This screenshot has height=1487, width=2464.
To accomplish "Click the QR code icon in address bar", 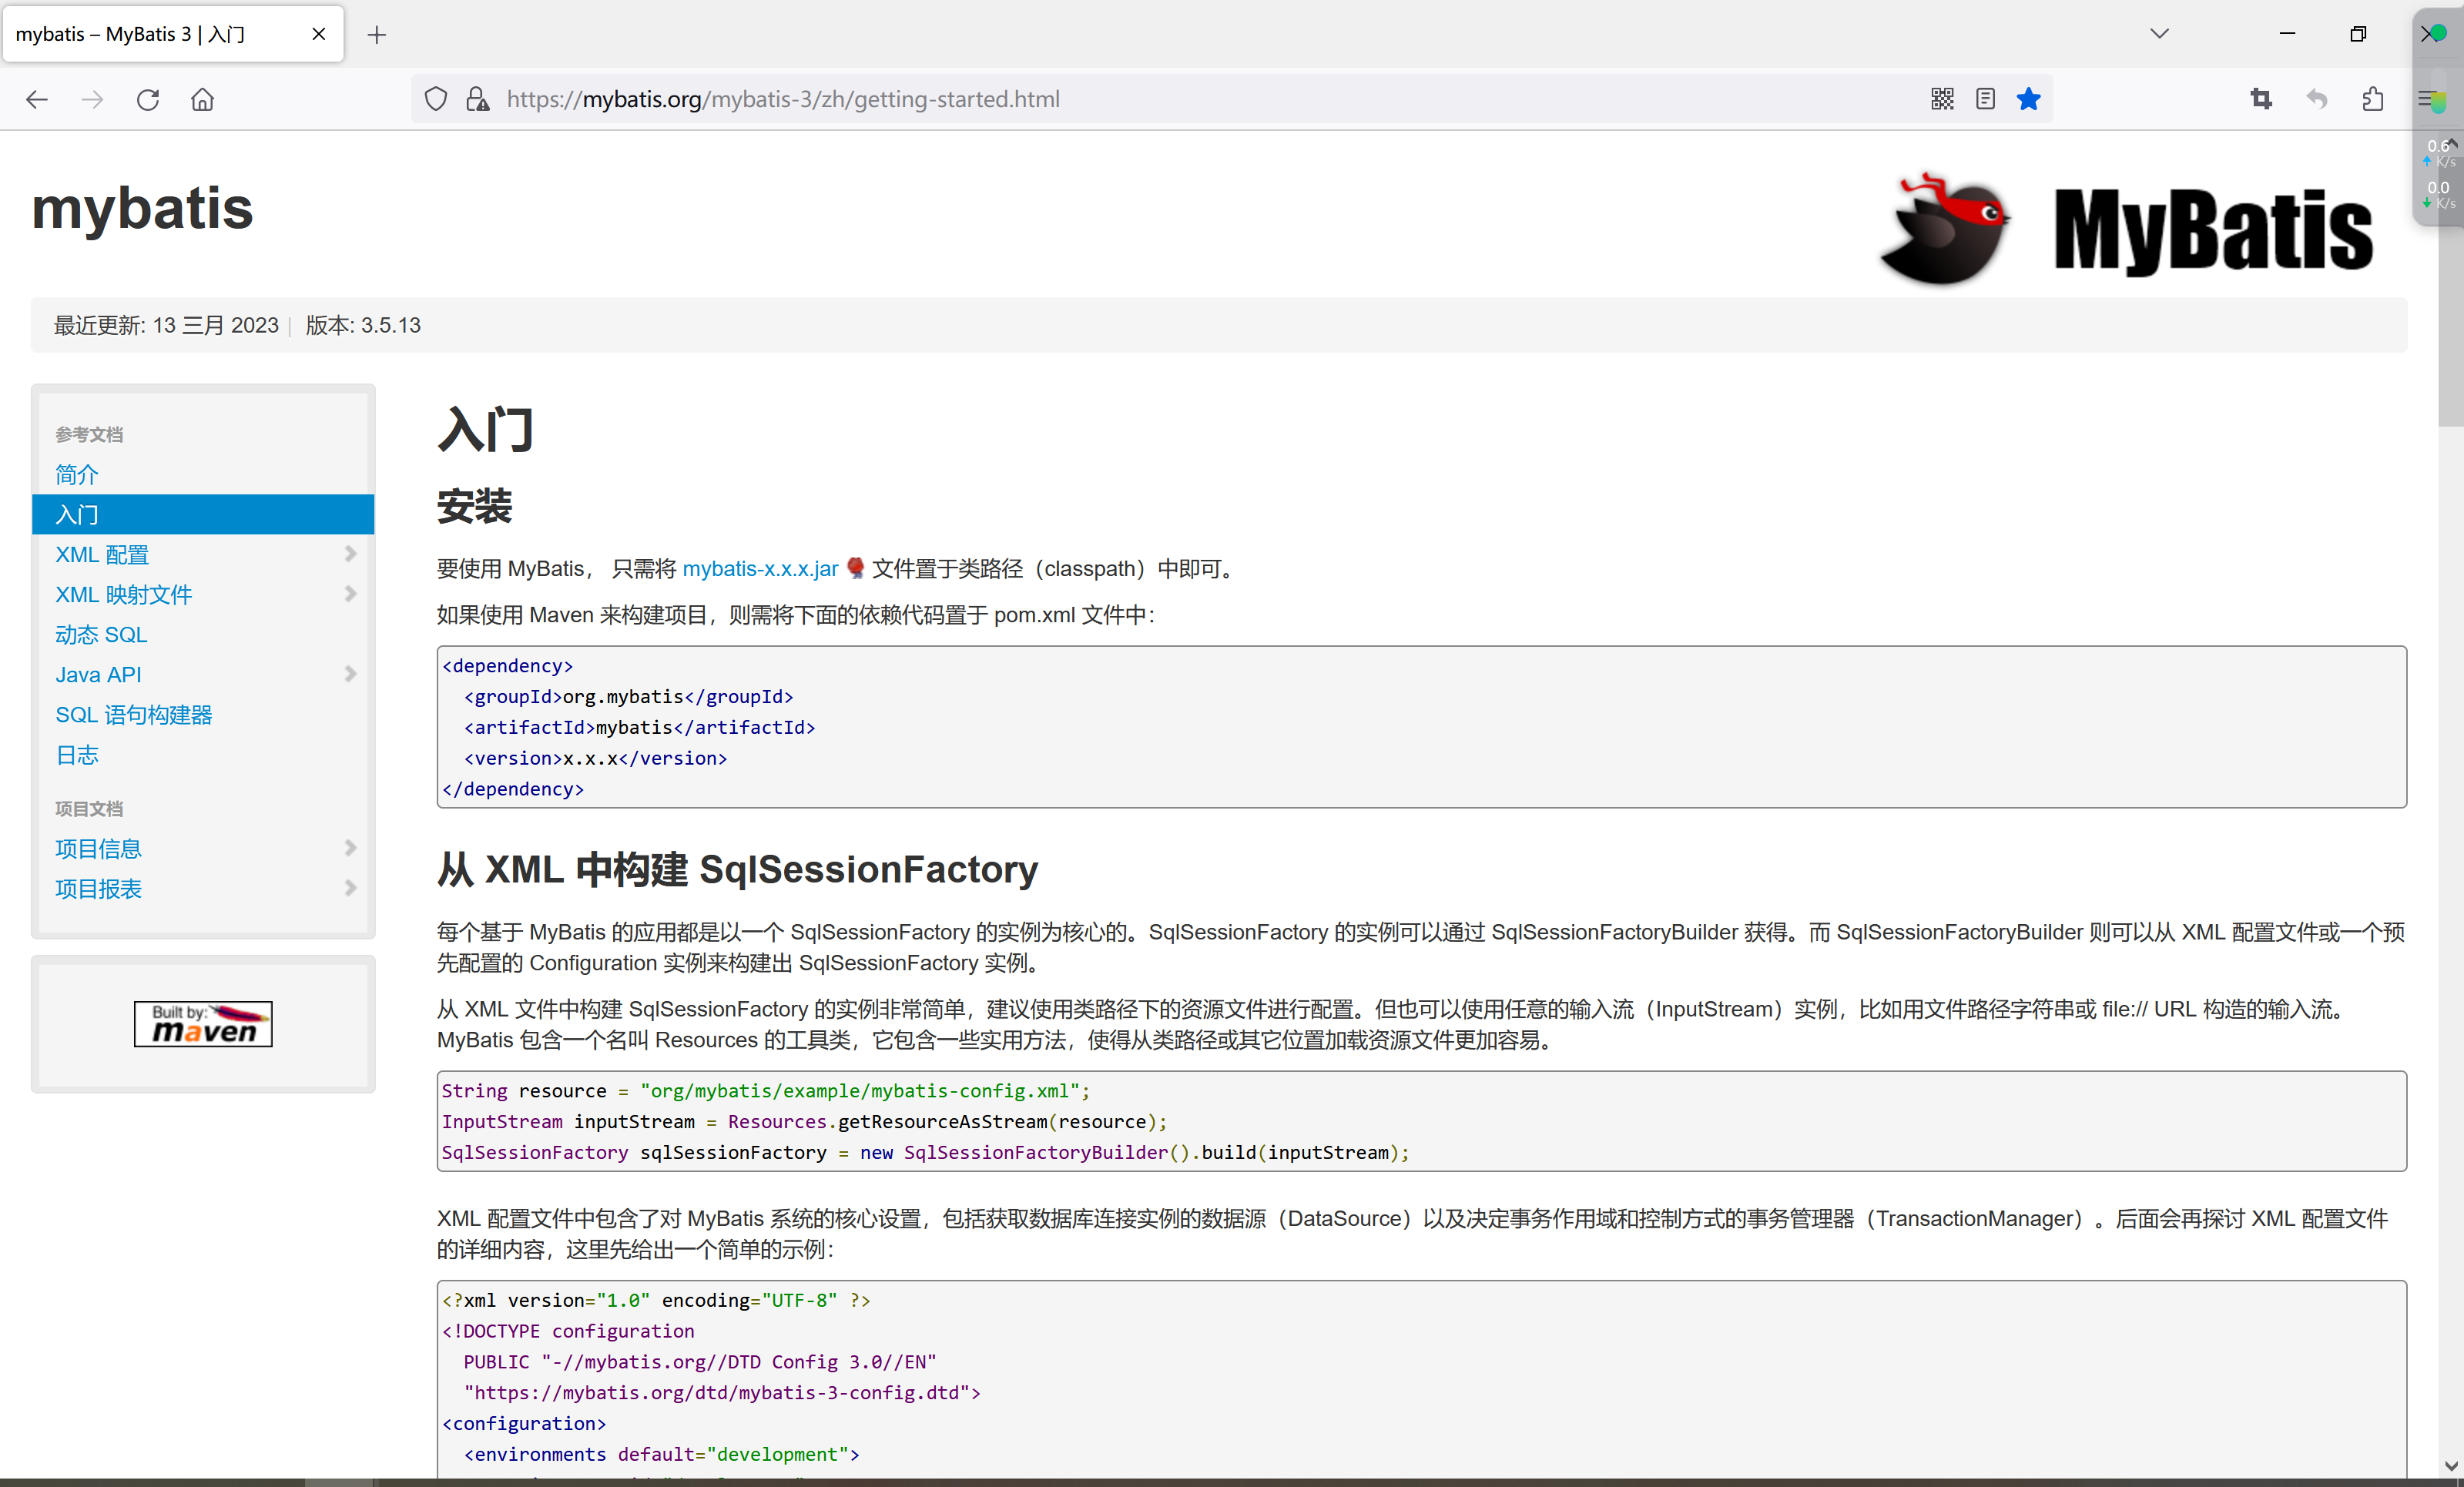I will (1942, 99).
